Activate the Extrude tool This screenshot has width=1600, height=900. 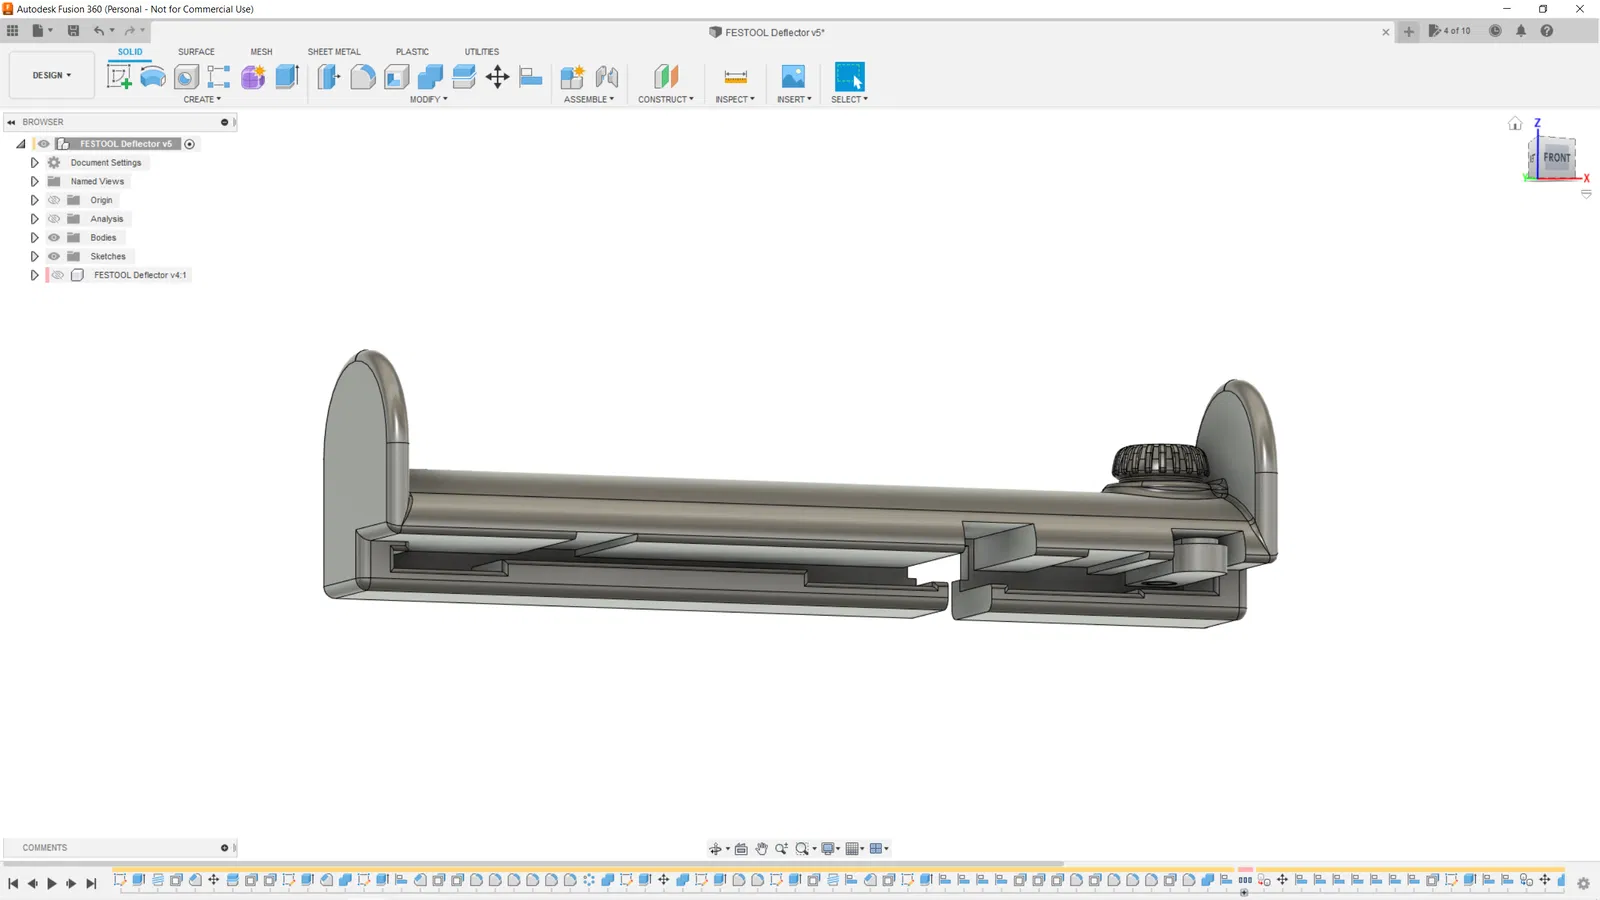click(287, 77)
